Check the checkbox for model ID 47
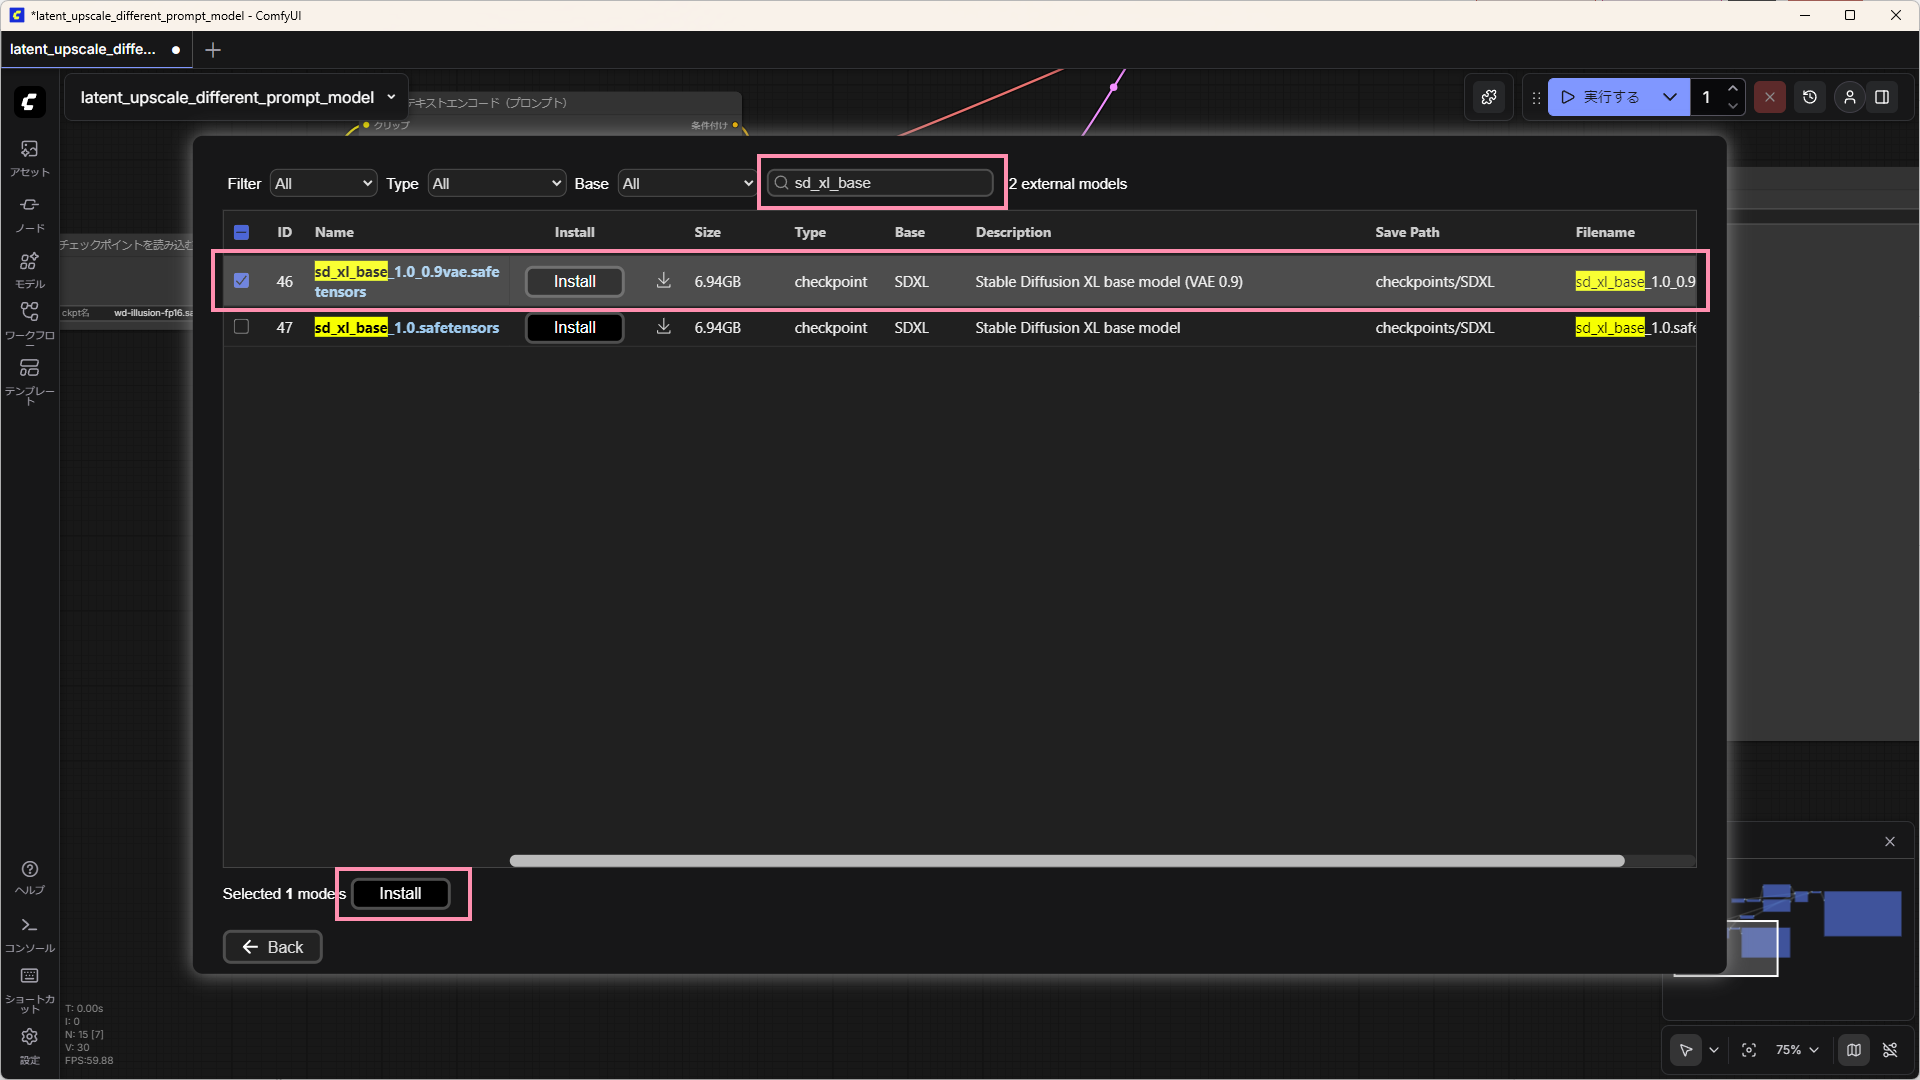The image size is (1920, 1080). (241, 327)
